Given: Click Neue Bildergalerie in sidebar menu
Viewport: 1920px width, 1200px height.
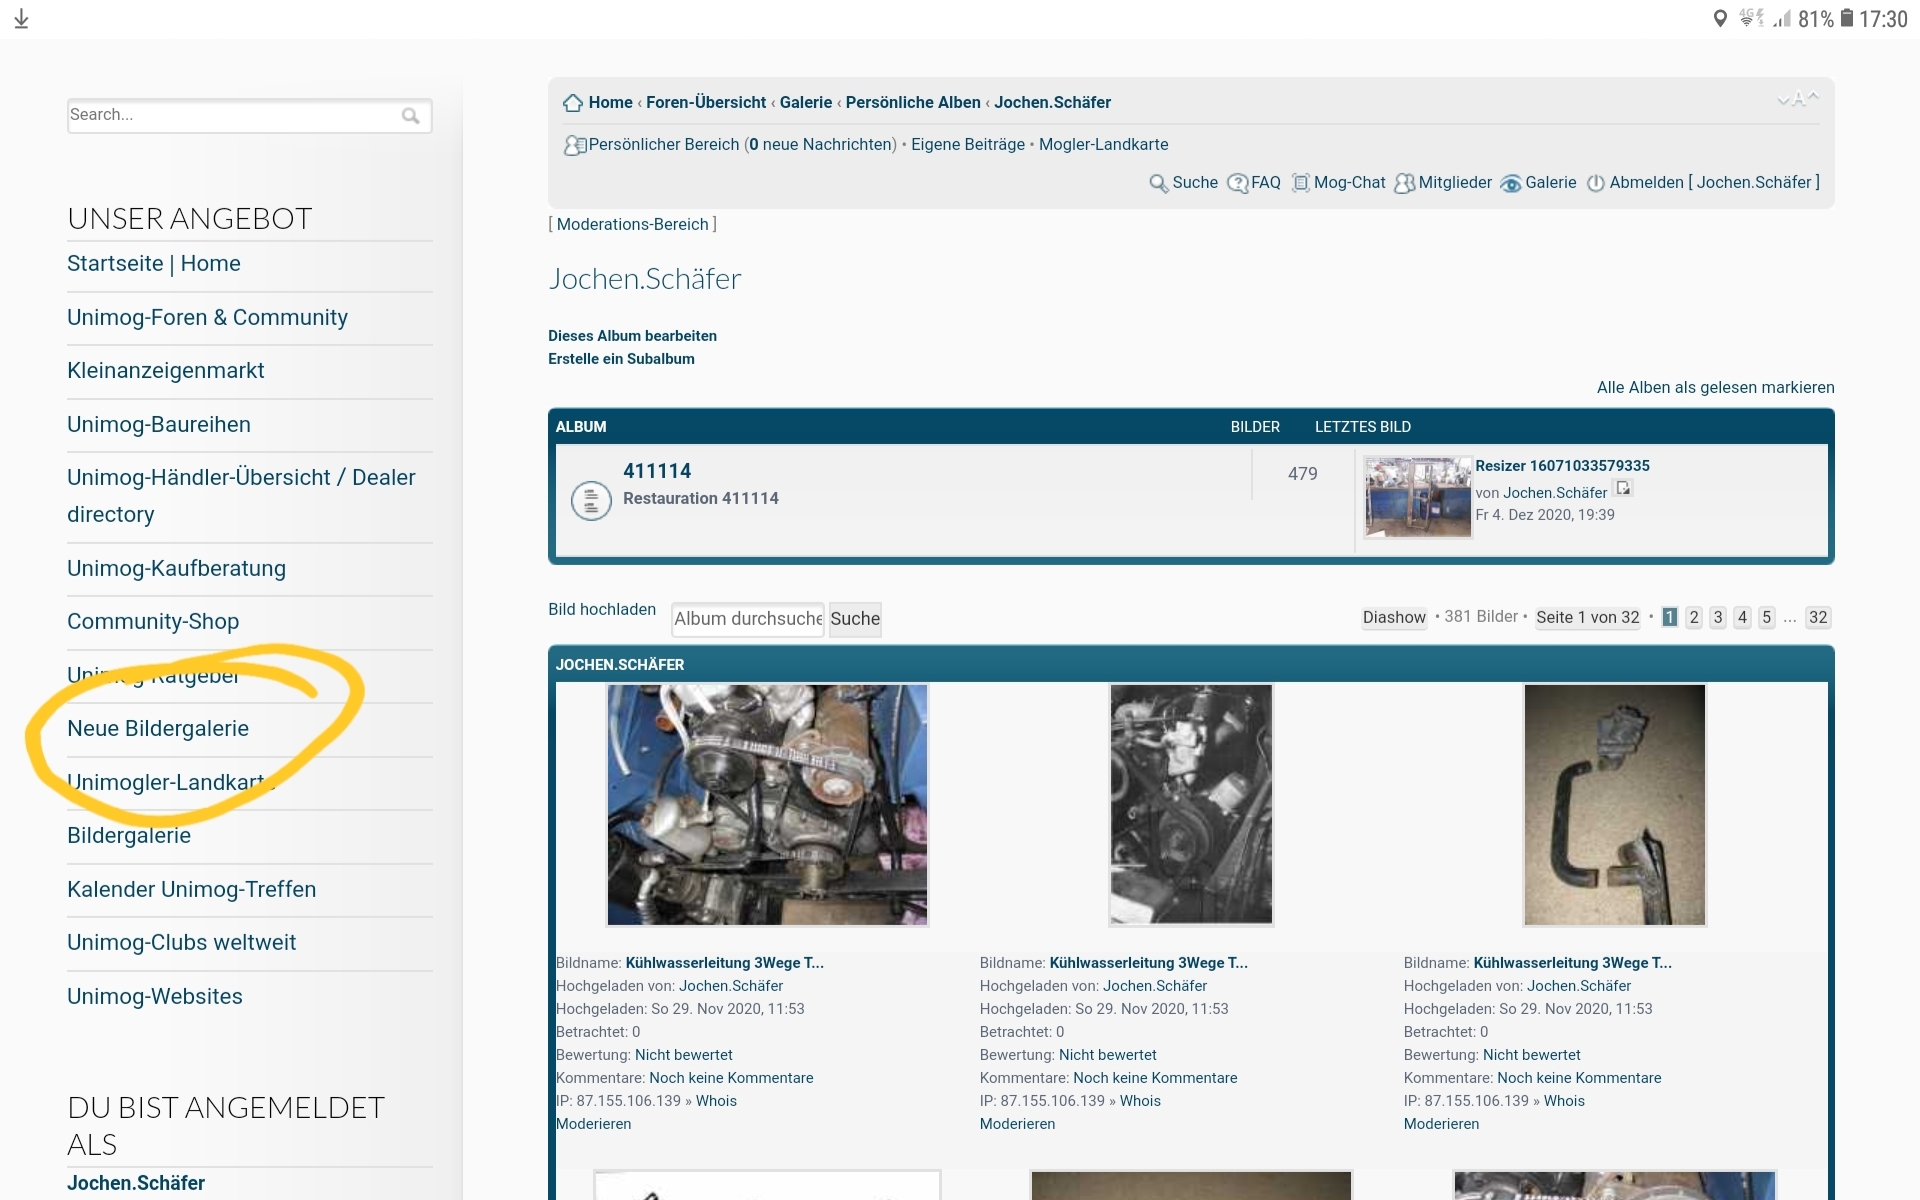Looking at the screenshot, I should (x=158, y=729).
